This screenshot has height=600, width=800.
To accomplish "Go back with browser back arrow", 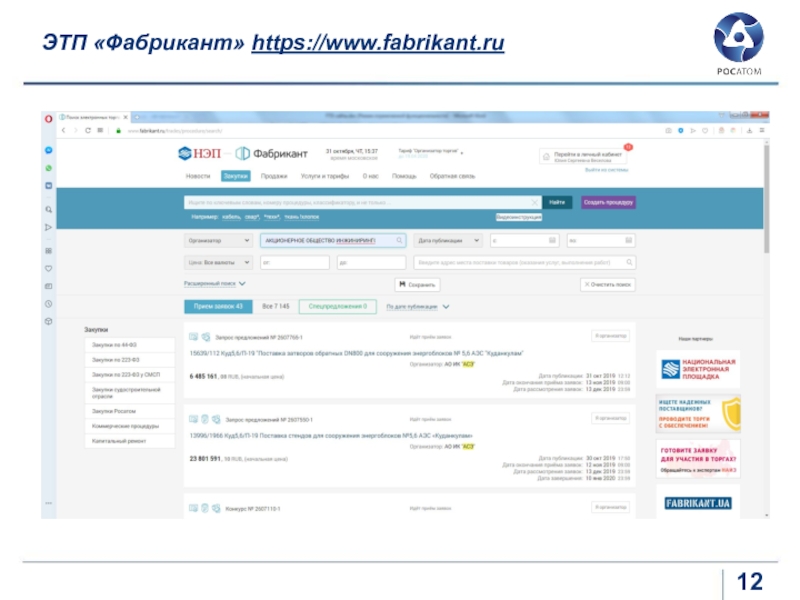I will click(64, 131).
